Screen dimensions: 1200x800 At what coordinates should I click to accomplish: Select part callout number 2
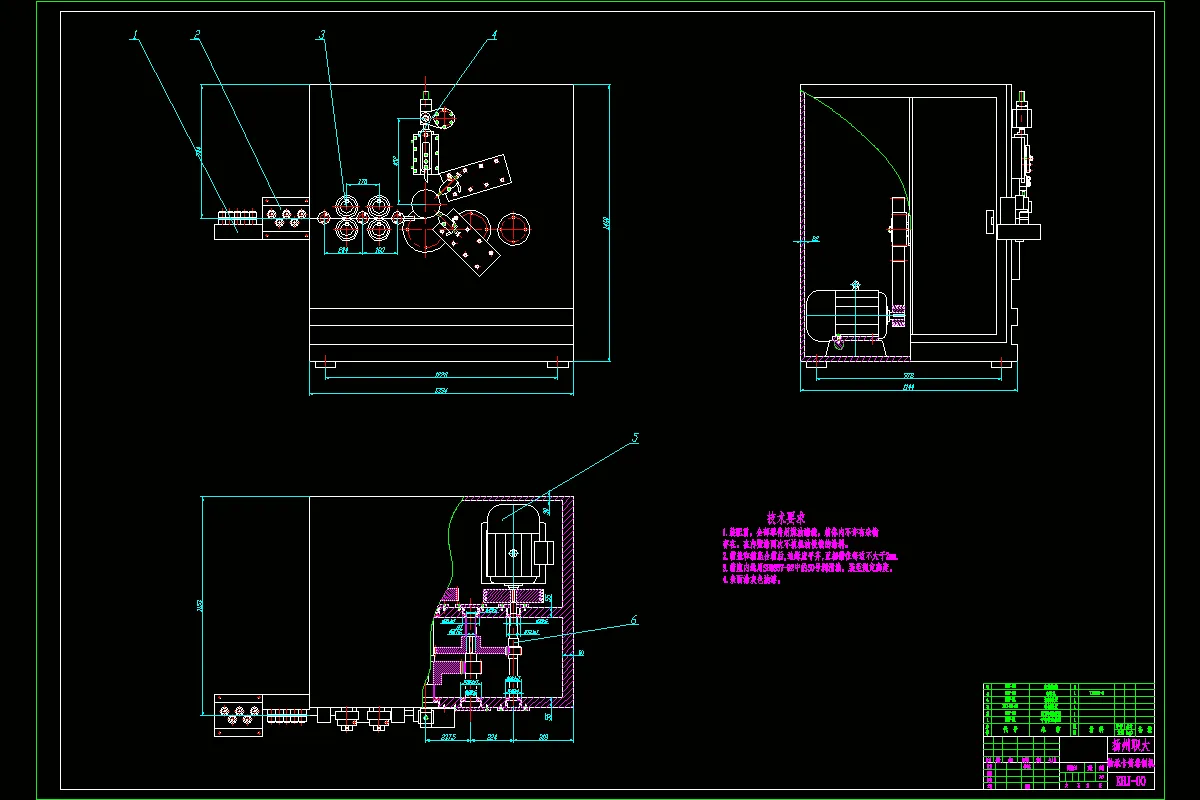[197, 33]
